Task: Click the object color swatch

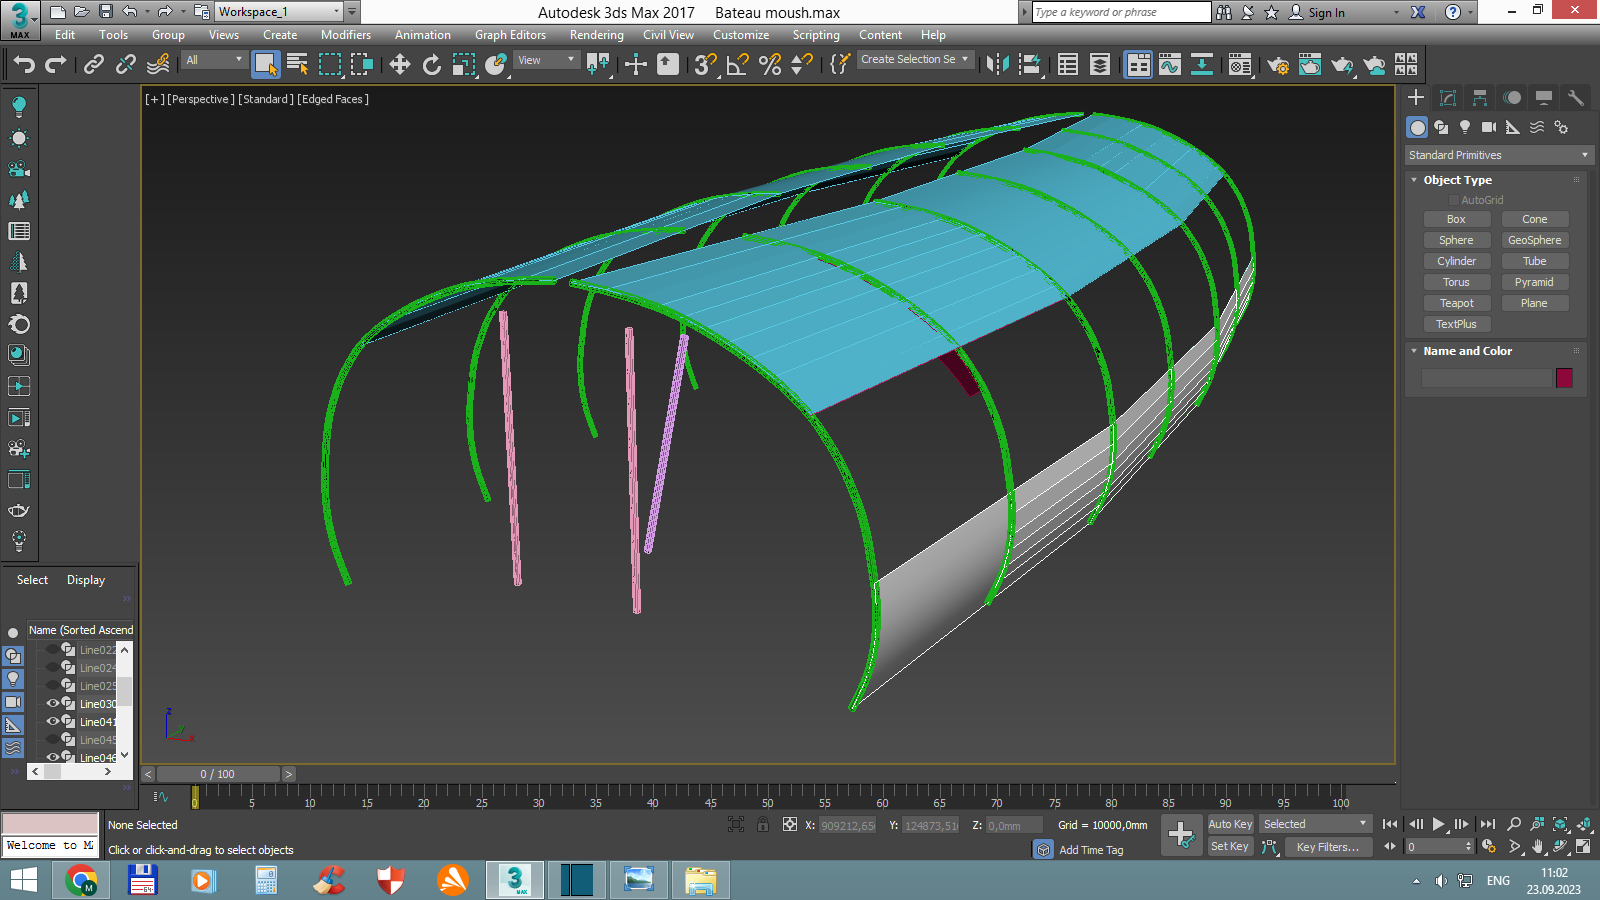Action: coord(1564,378)
